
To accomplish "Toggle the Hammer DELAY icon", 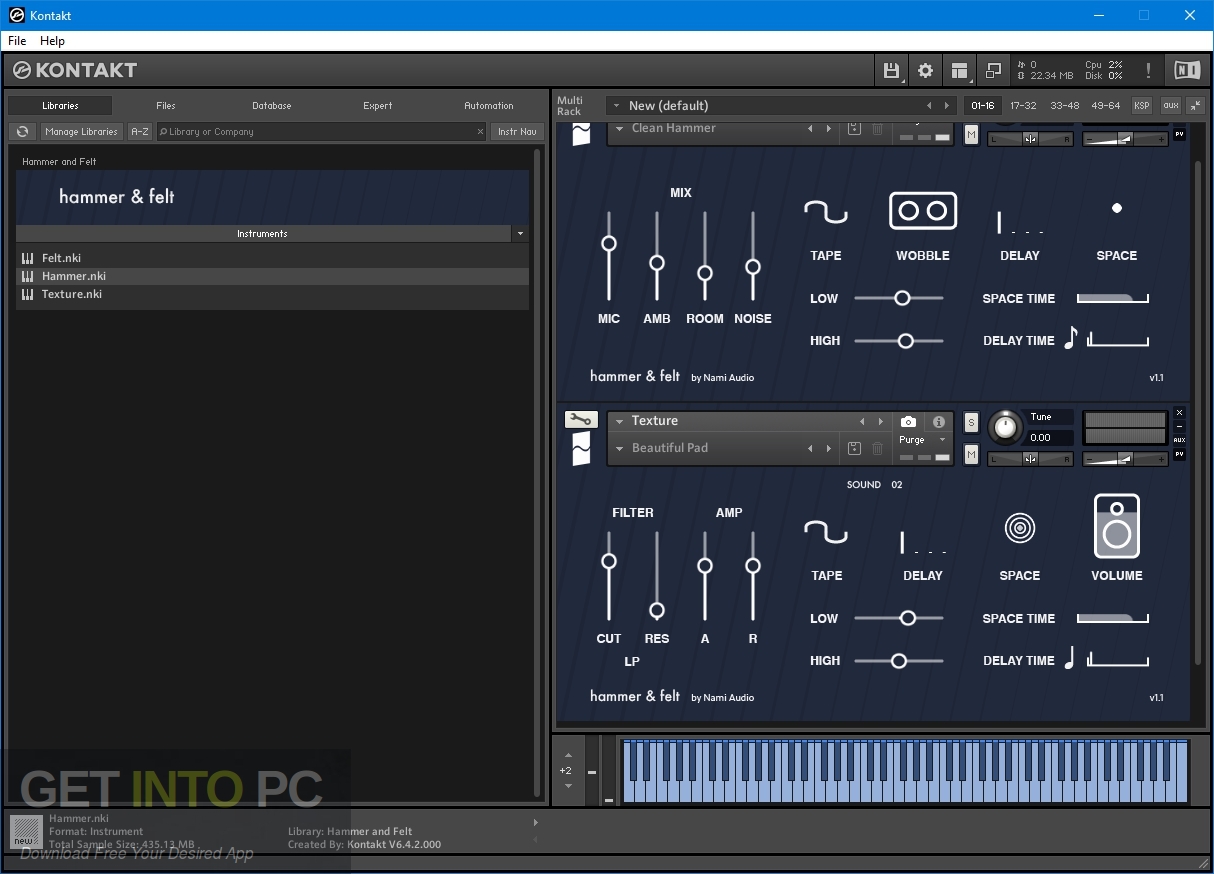I will [1020, 222].
